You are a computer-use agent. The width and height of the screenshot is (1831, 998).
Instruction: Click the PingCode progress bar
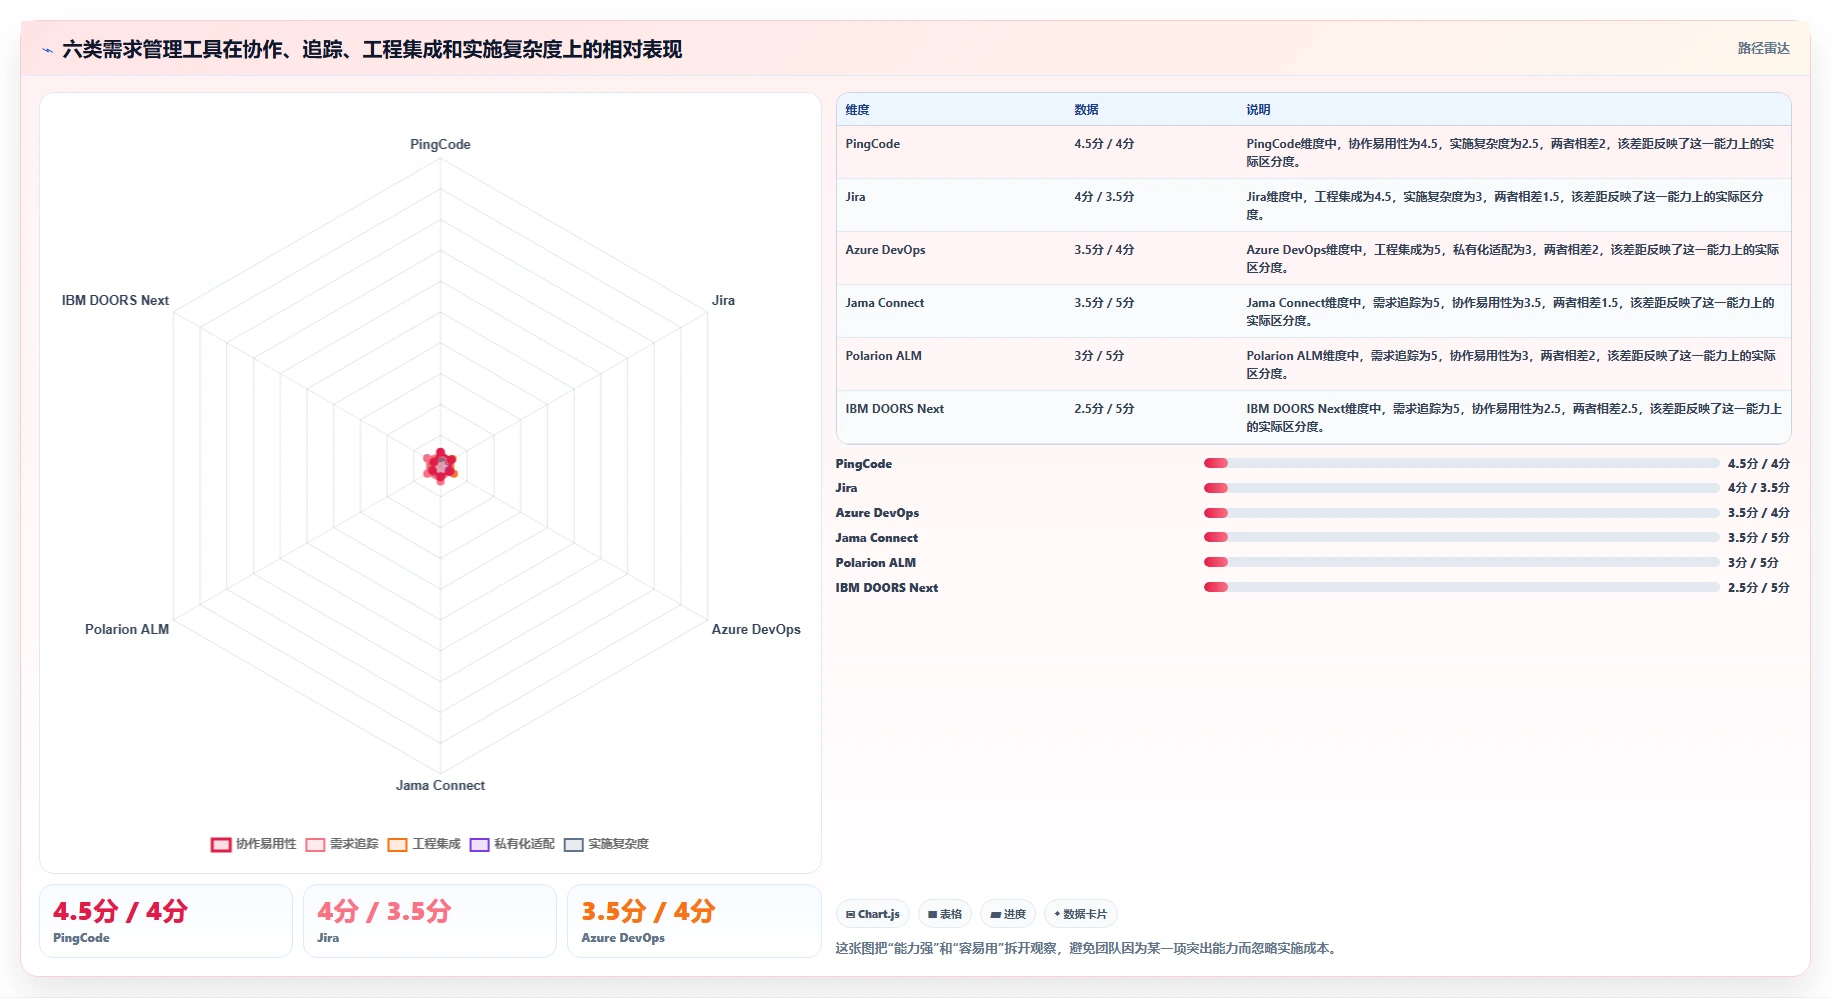(x=1461, y=463)
